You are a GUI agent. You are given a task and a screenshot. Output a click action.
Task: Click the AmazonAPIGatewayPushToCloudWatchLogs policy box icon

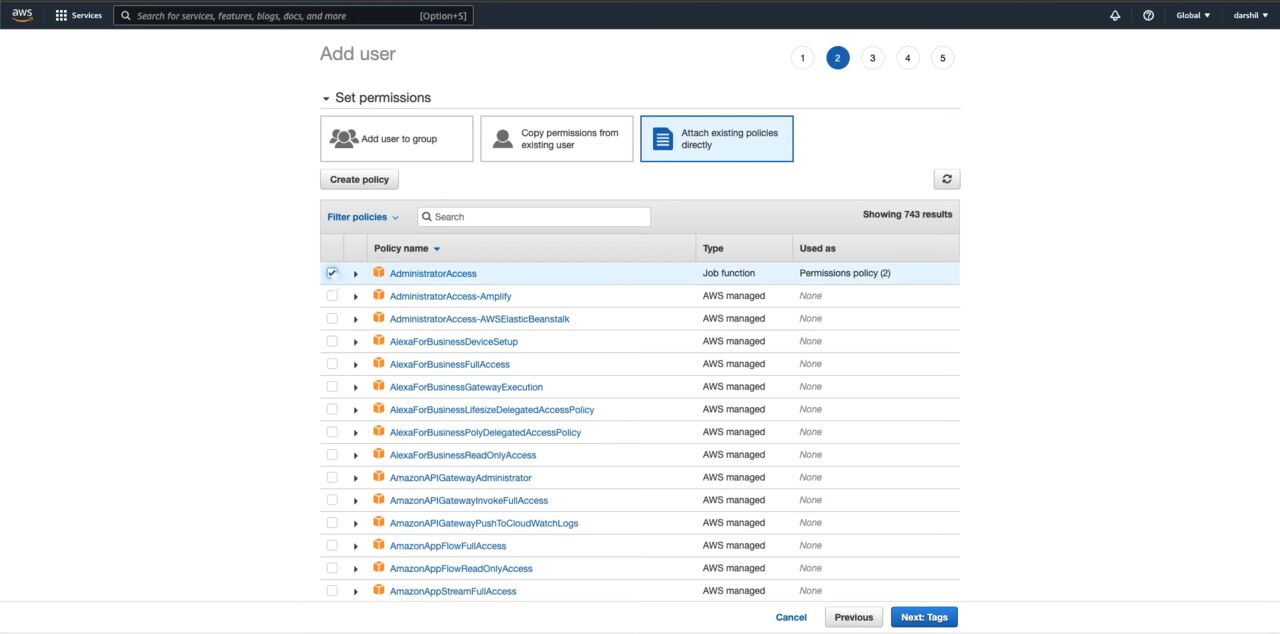tap(379, 522)
